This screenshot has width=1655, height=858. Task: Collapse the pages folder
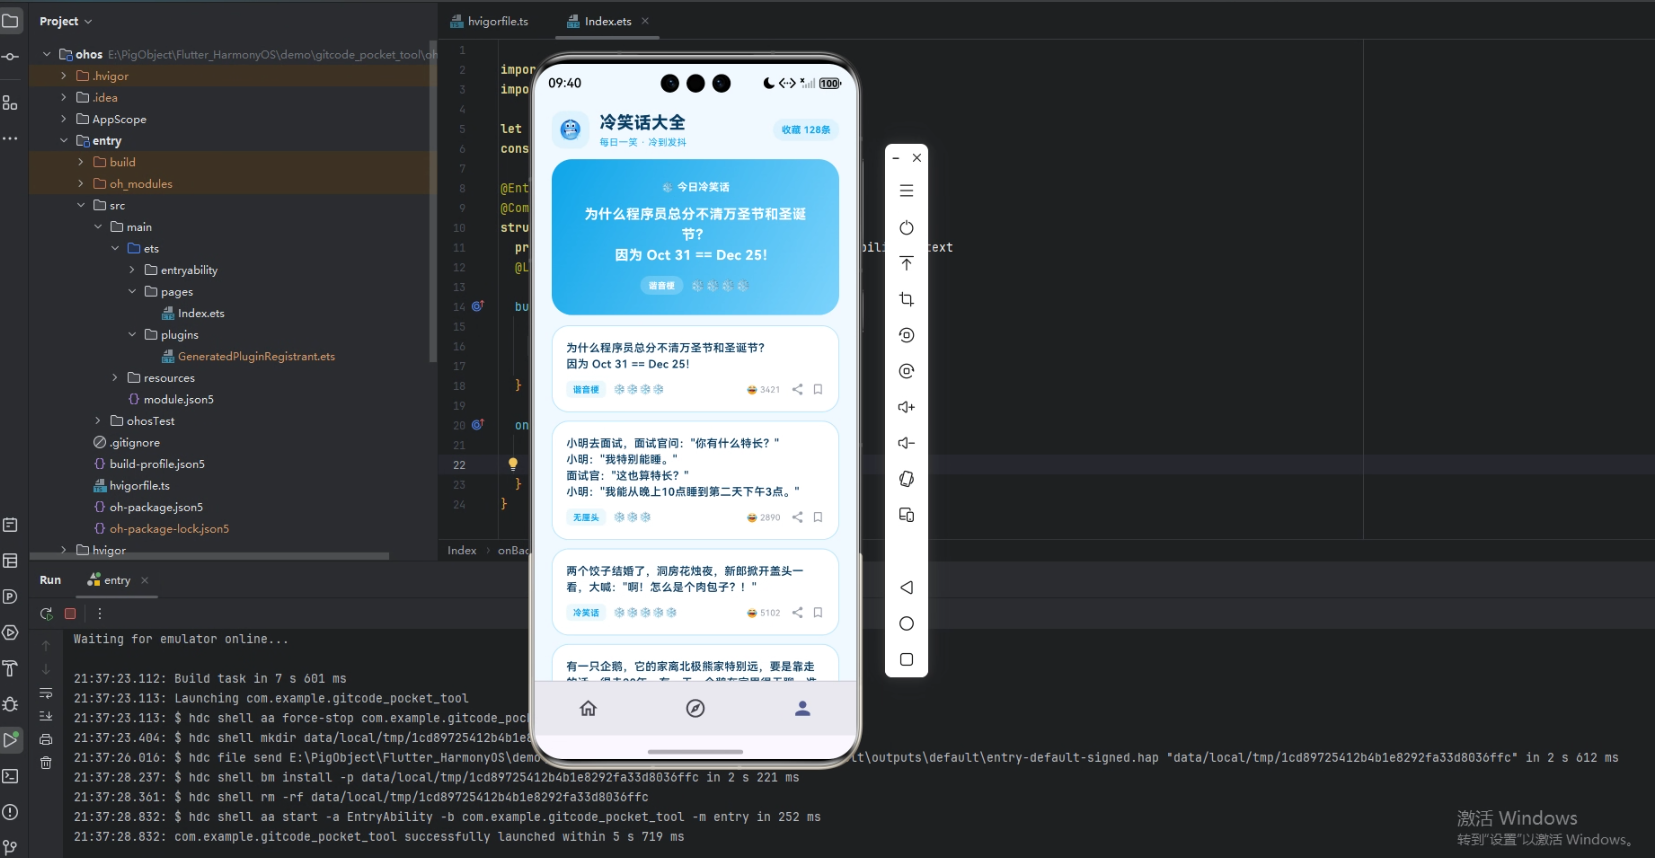(131, 292)
